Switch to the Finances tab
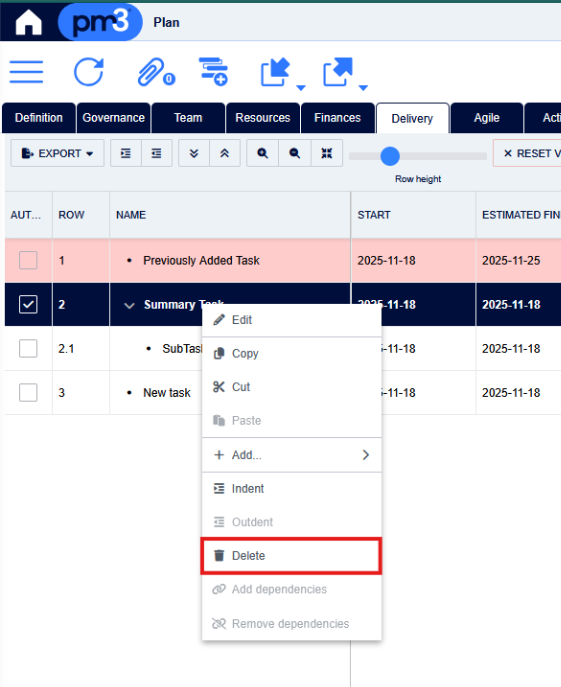 (337, 118)
